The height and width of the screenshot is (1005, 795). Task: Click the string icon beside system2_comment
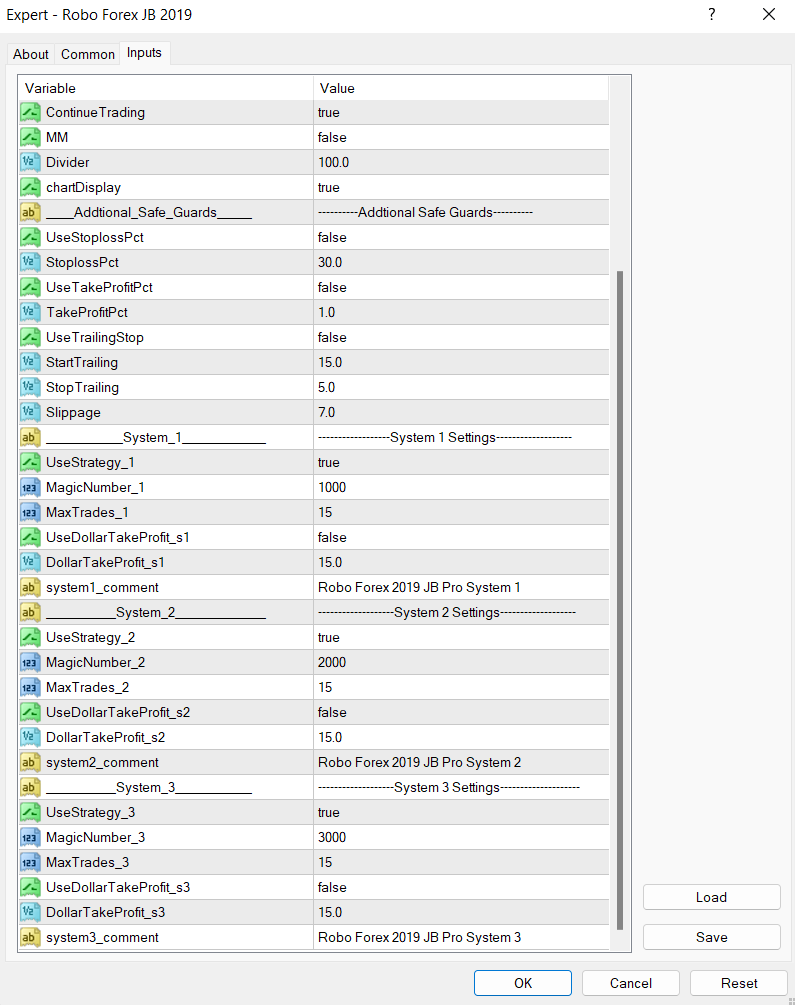(30, 763)
